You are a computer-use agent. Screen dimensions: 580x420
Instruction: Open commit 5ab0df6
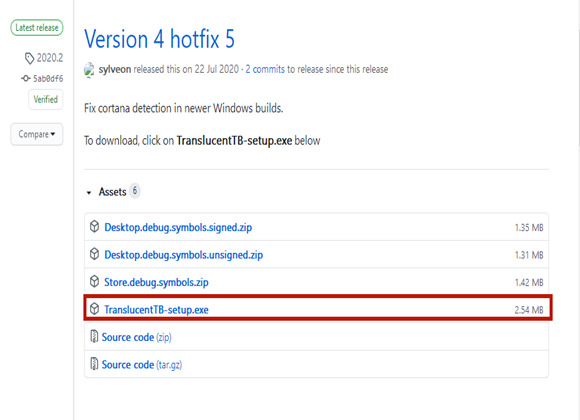point(48,78)
